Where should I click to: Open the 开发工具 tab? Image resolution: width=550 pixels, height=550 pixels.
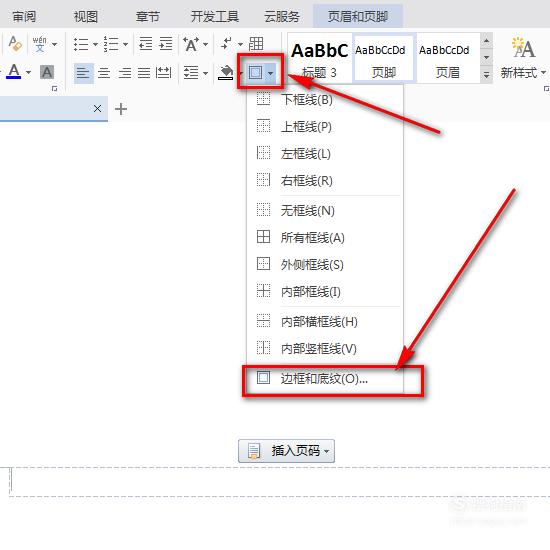pyautogui.click(x=215, y=16)
